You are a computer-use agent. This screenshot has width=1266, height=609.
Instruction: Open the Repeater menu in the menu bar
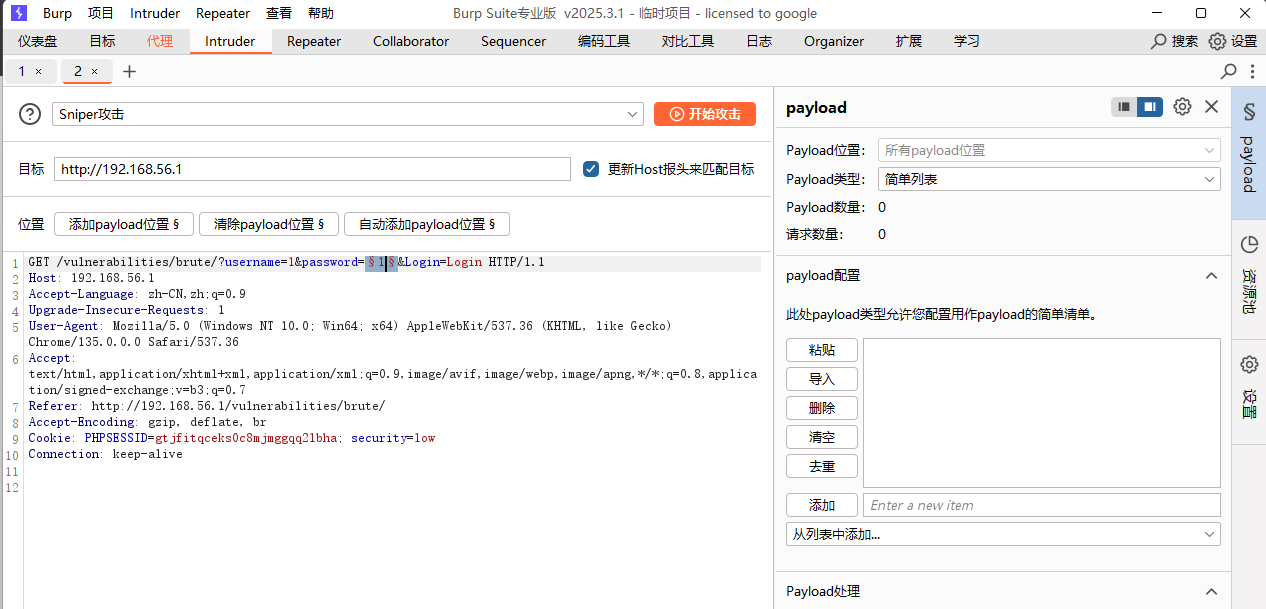point(223,13)
